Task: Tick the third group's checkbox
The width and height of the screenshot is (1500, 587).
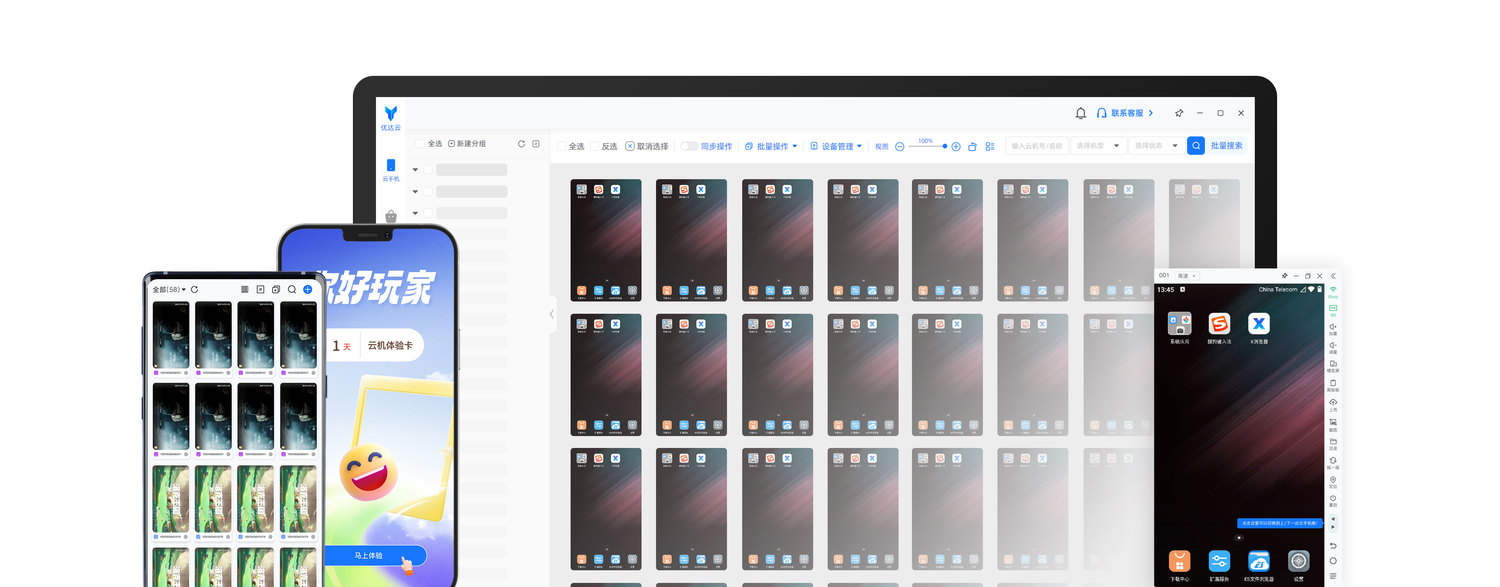Action: [x=429, y=213]
